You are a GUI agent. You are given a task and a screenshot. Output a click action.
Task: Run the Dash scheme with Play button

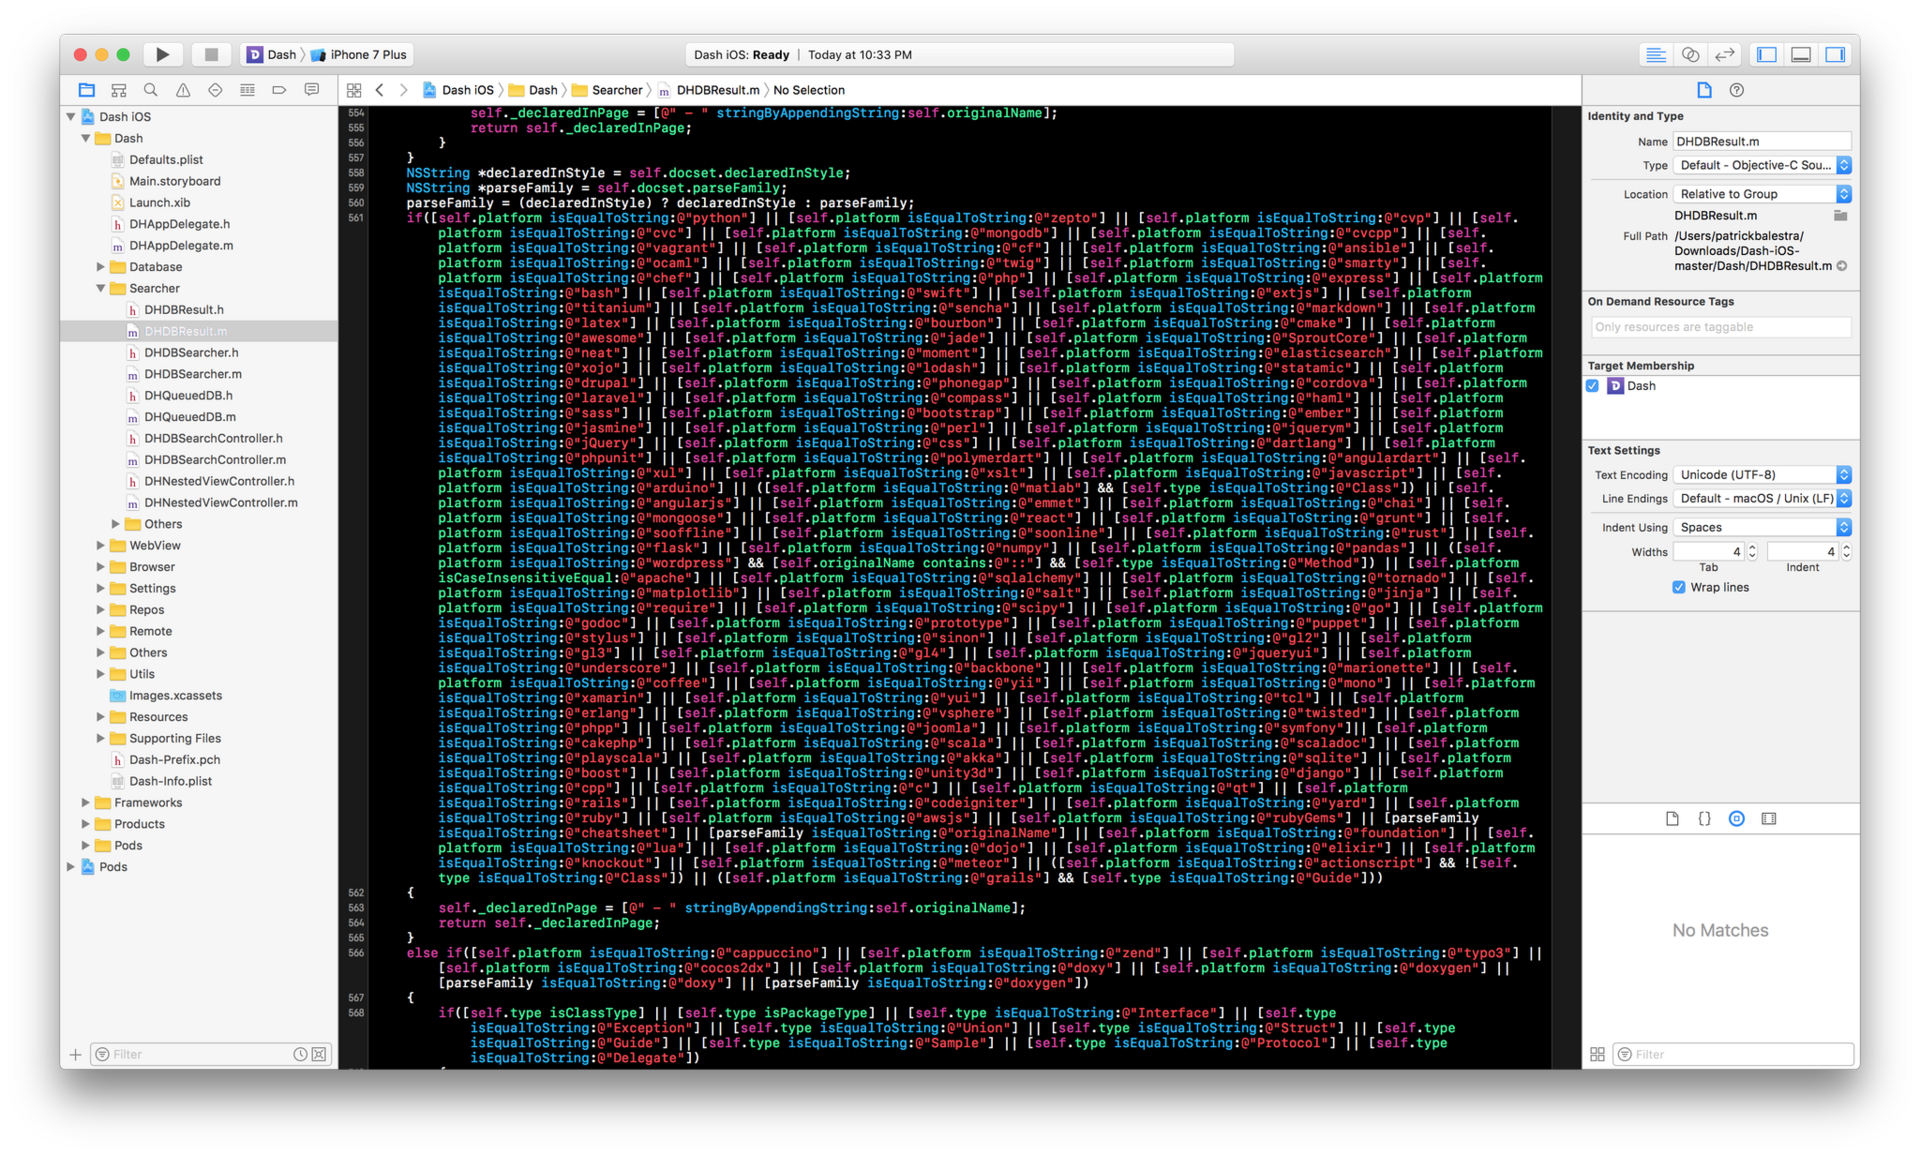(162, 54)
